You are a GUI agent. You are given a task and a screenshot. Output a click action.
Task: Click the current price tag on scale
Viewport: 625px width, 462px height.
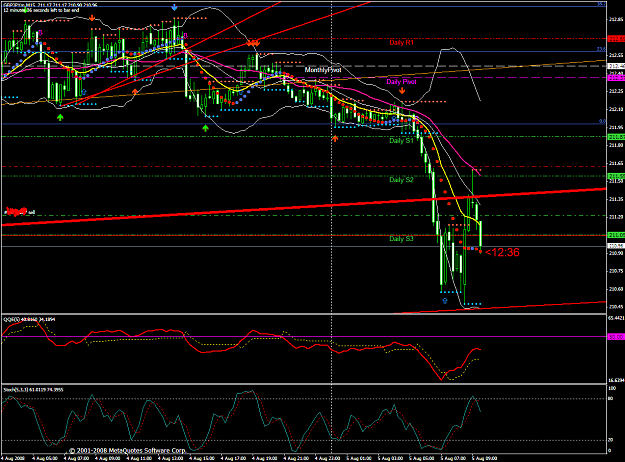pos(616,246)
